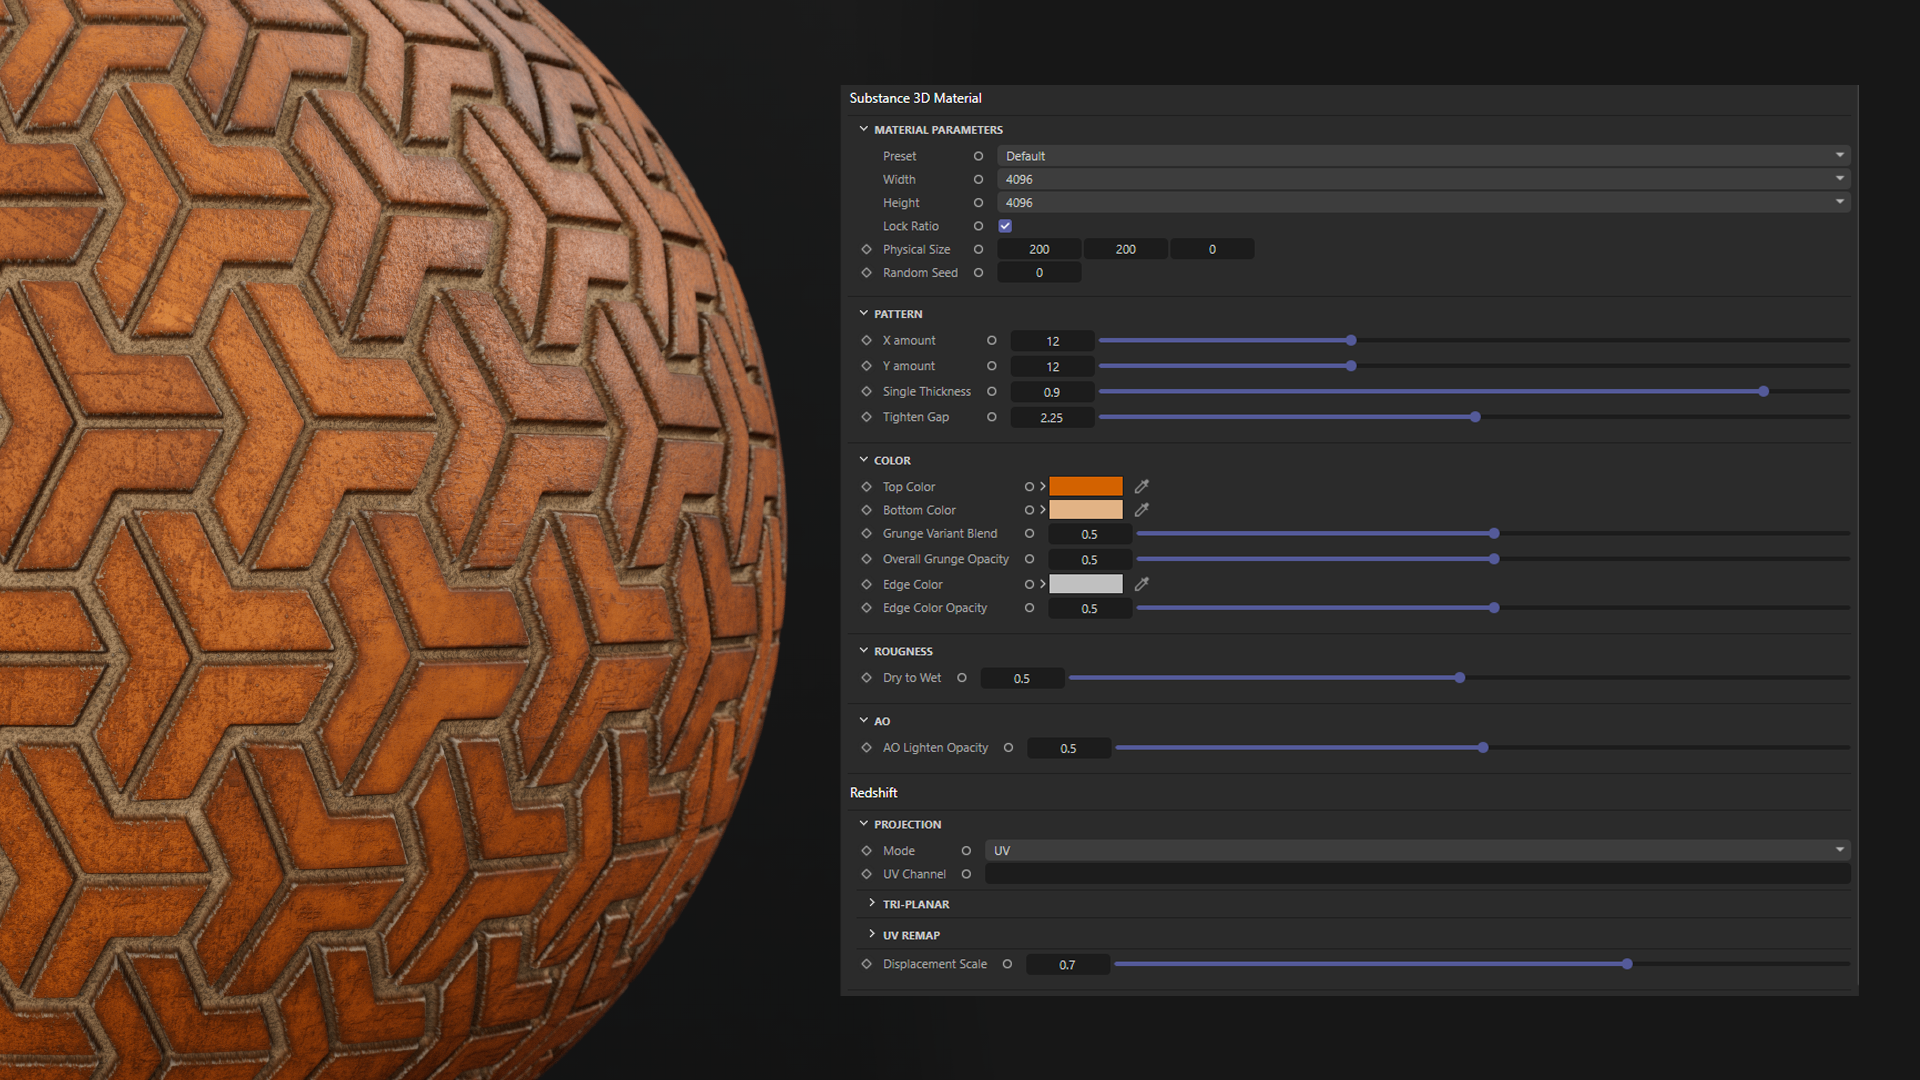Click the circle port next to Width

click(978, 180)
